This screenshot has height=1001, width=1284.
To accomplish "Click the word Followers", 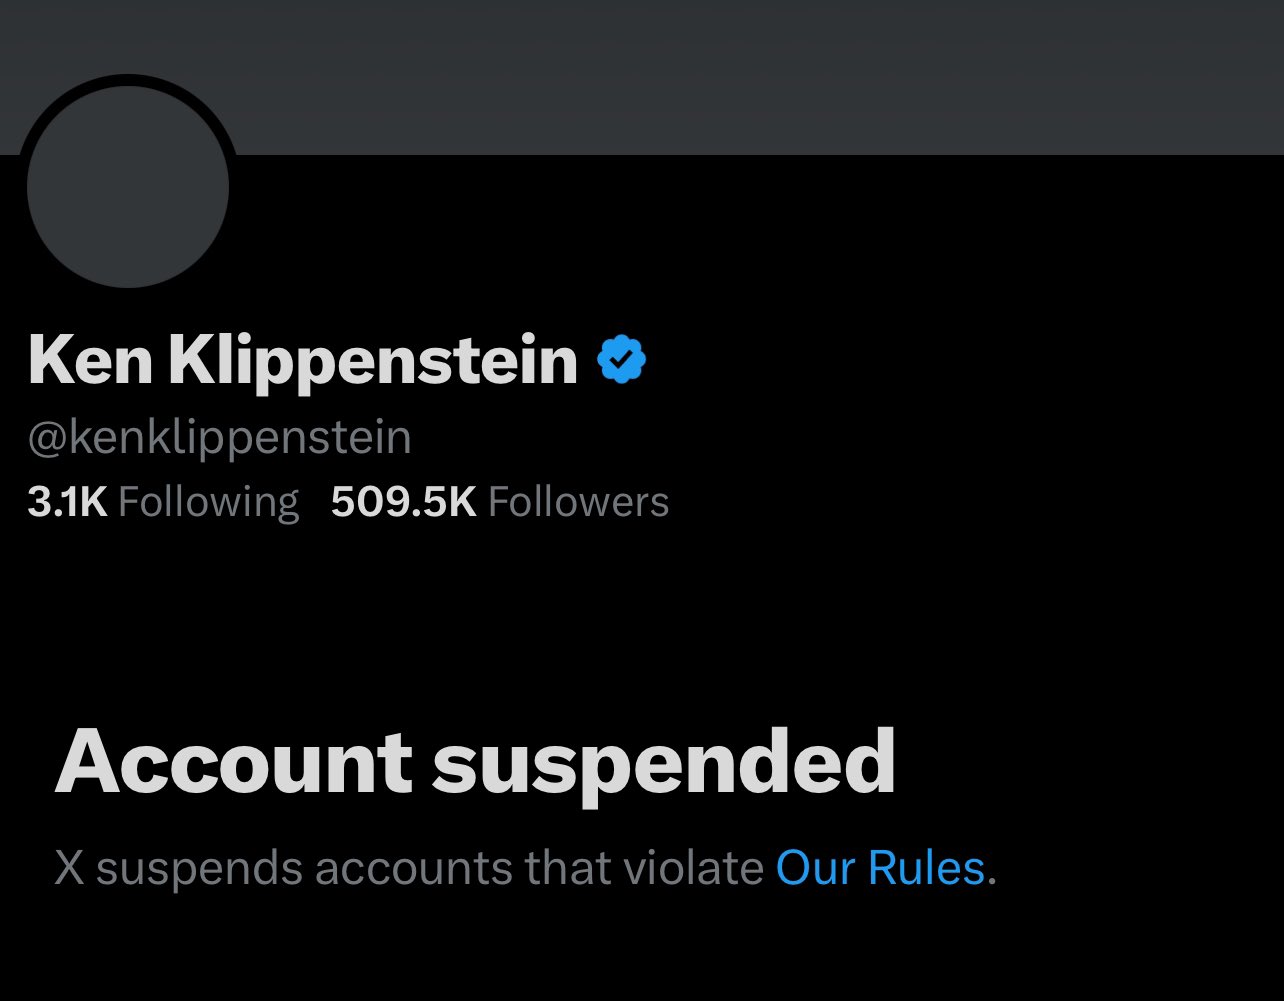I will (579, 502).
